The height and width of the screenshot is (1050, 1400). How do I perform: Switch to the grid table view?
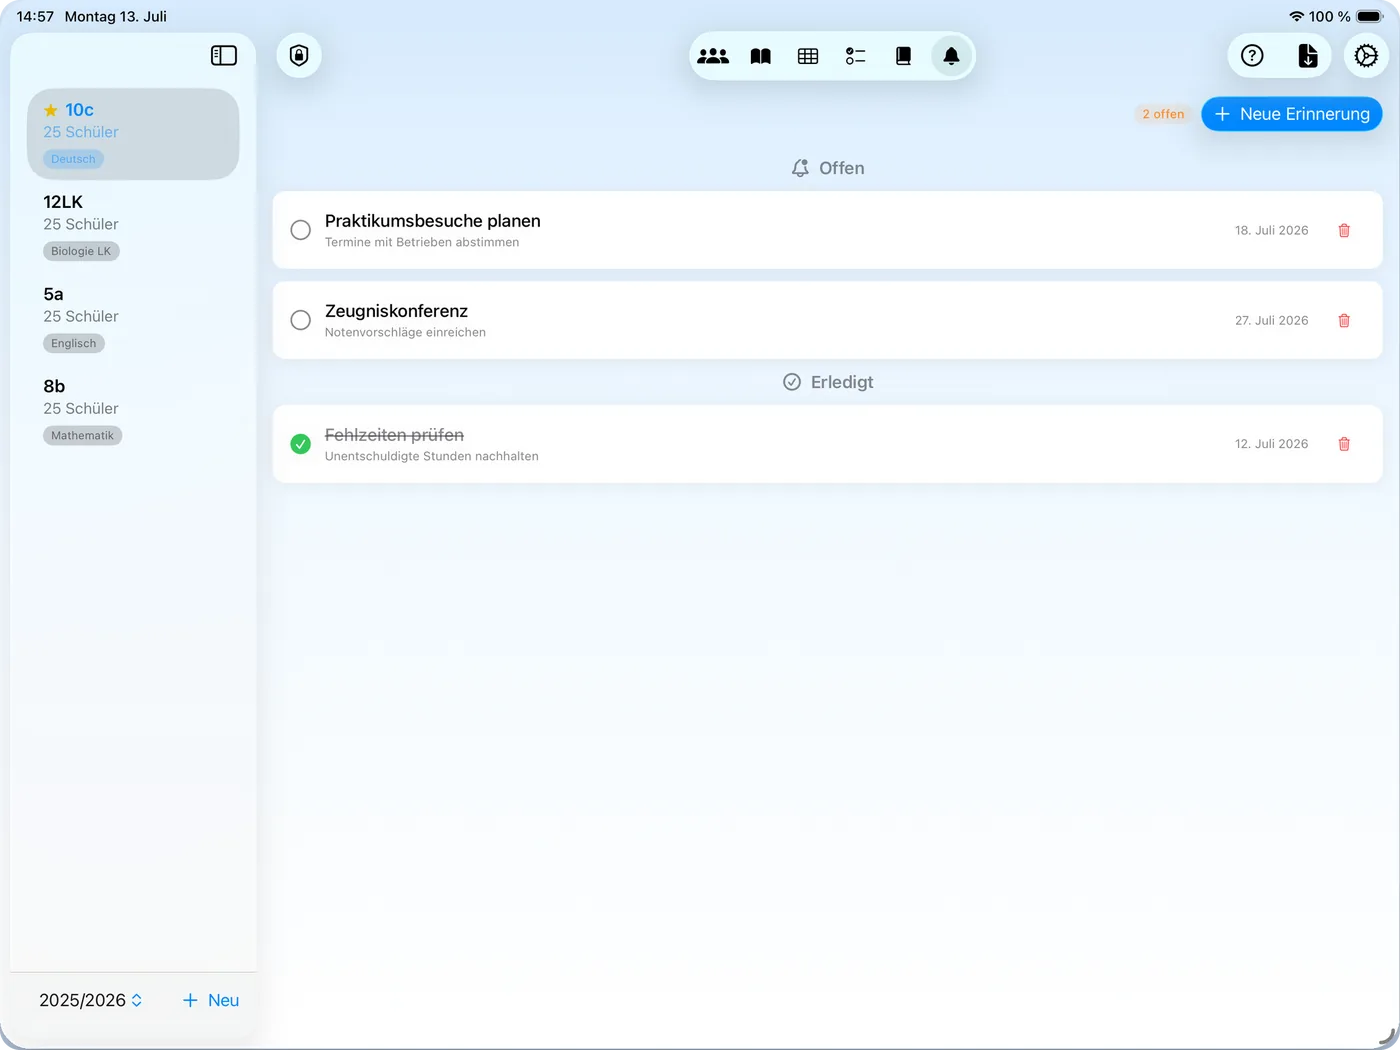[808, 56]
